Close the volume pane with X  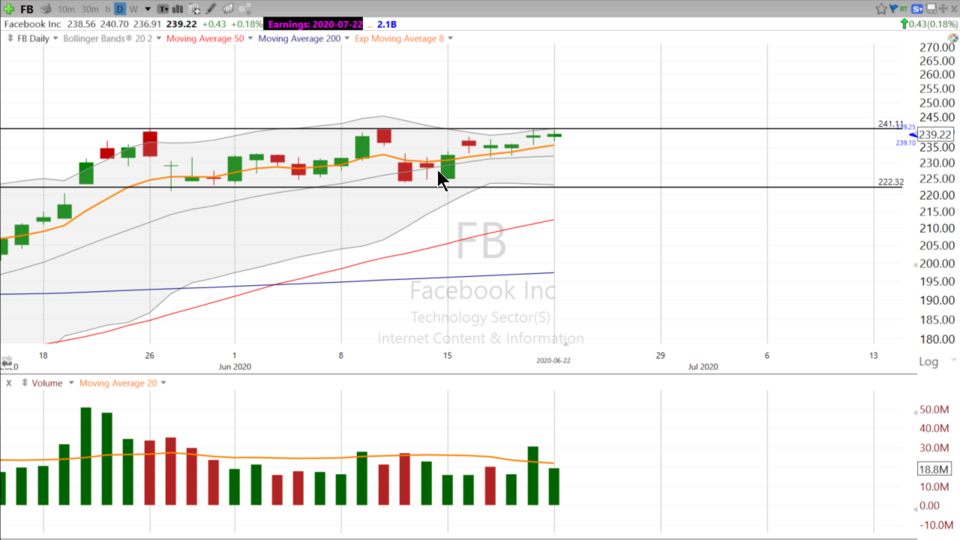click(9, 383)
